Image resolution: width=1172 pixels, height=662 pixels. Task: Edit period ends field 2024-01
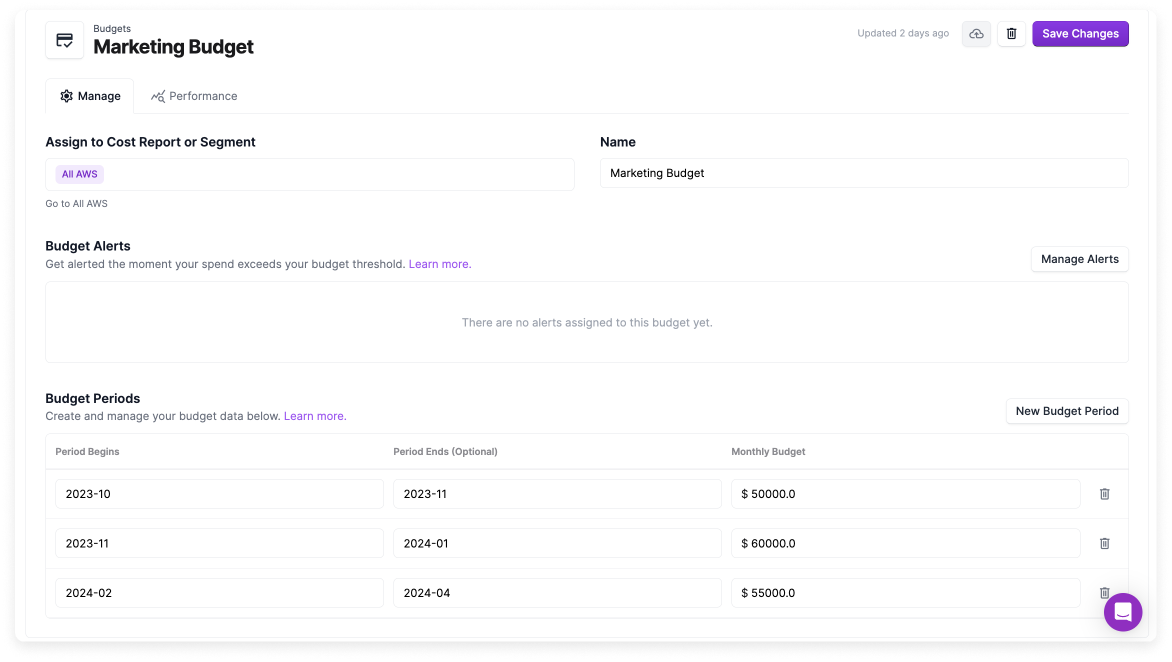[x=557, y=543]
